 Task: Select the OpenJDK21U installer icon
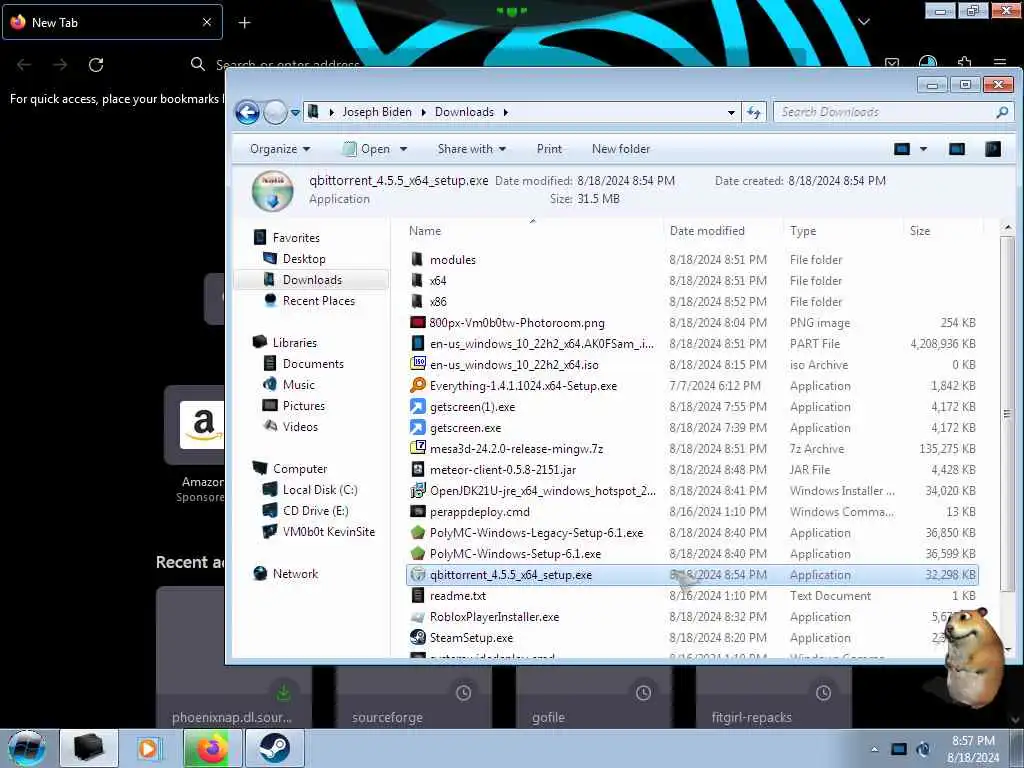coord(417,490)
